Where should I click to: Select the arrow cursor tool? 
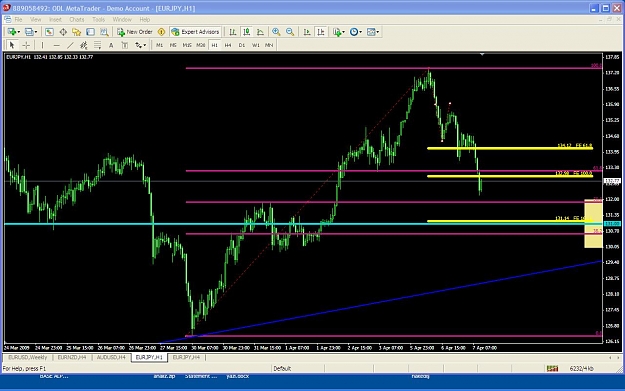click(x=12, y=45)
